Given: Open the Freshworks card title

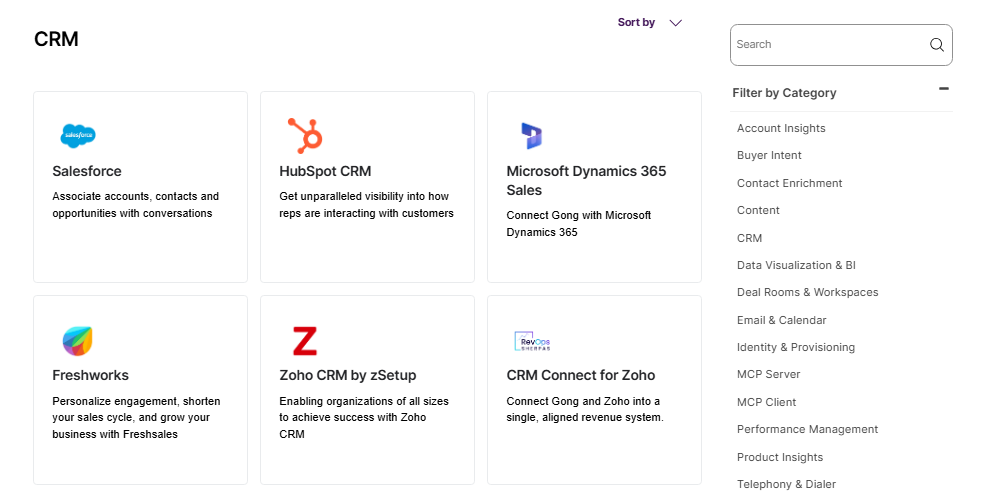Looking at the screenshot, I should (x=91, y=375).
